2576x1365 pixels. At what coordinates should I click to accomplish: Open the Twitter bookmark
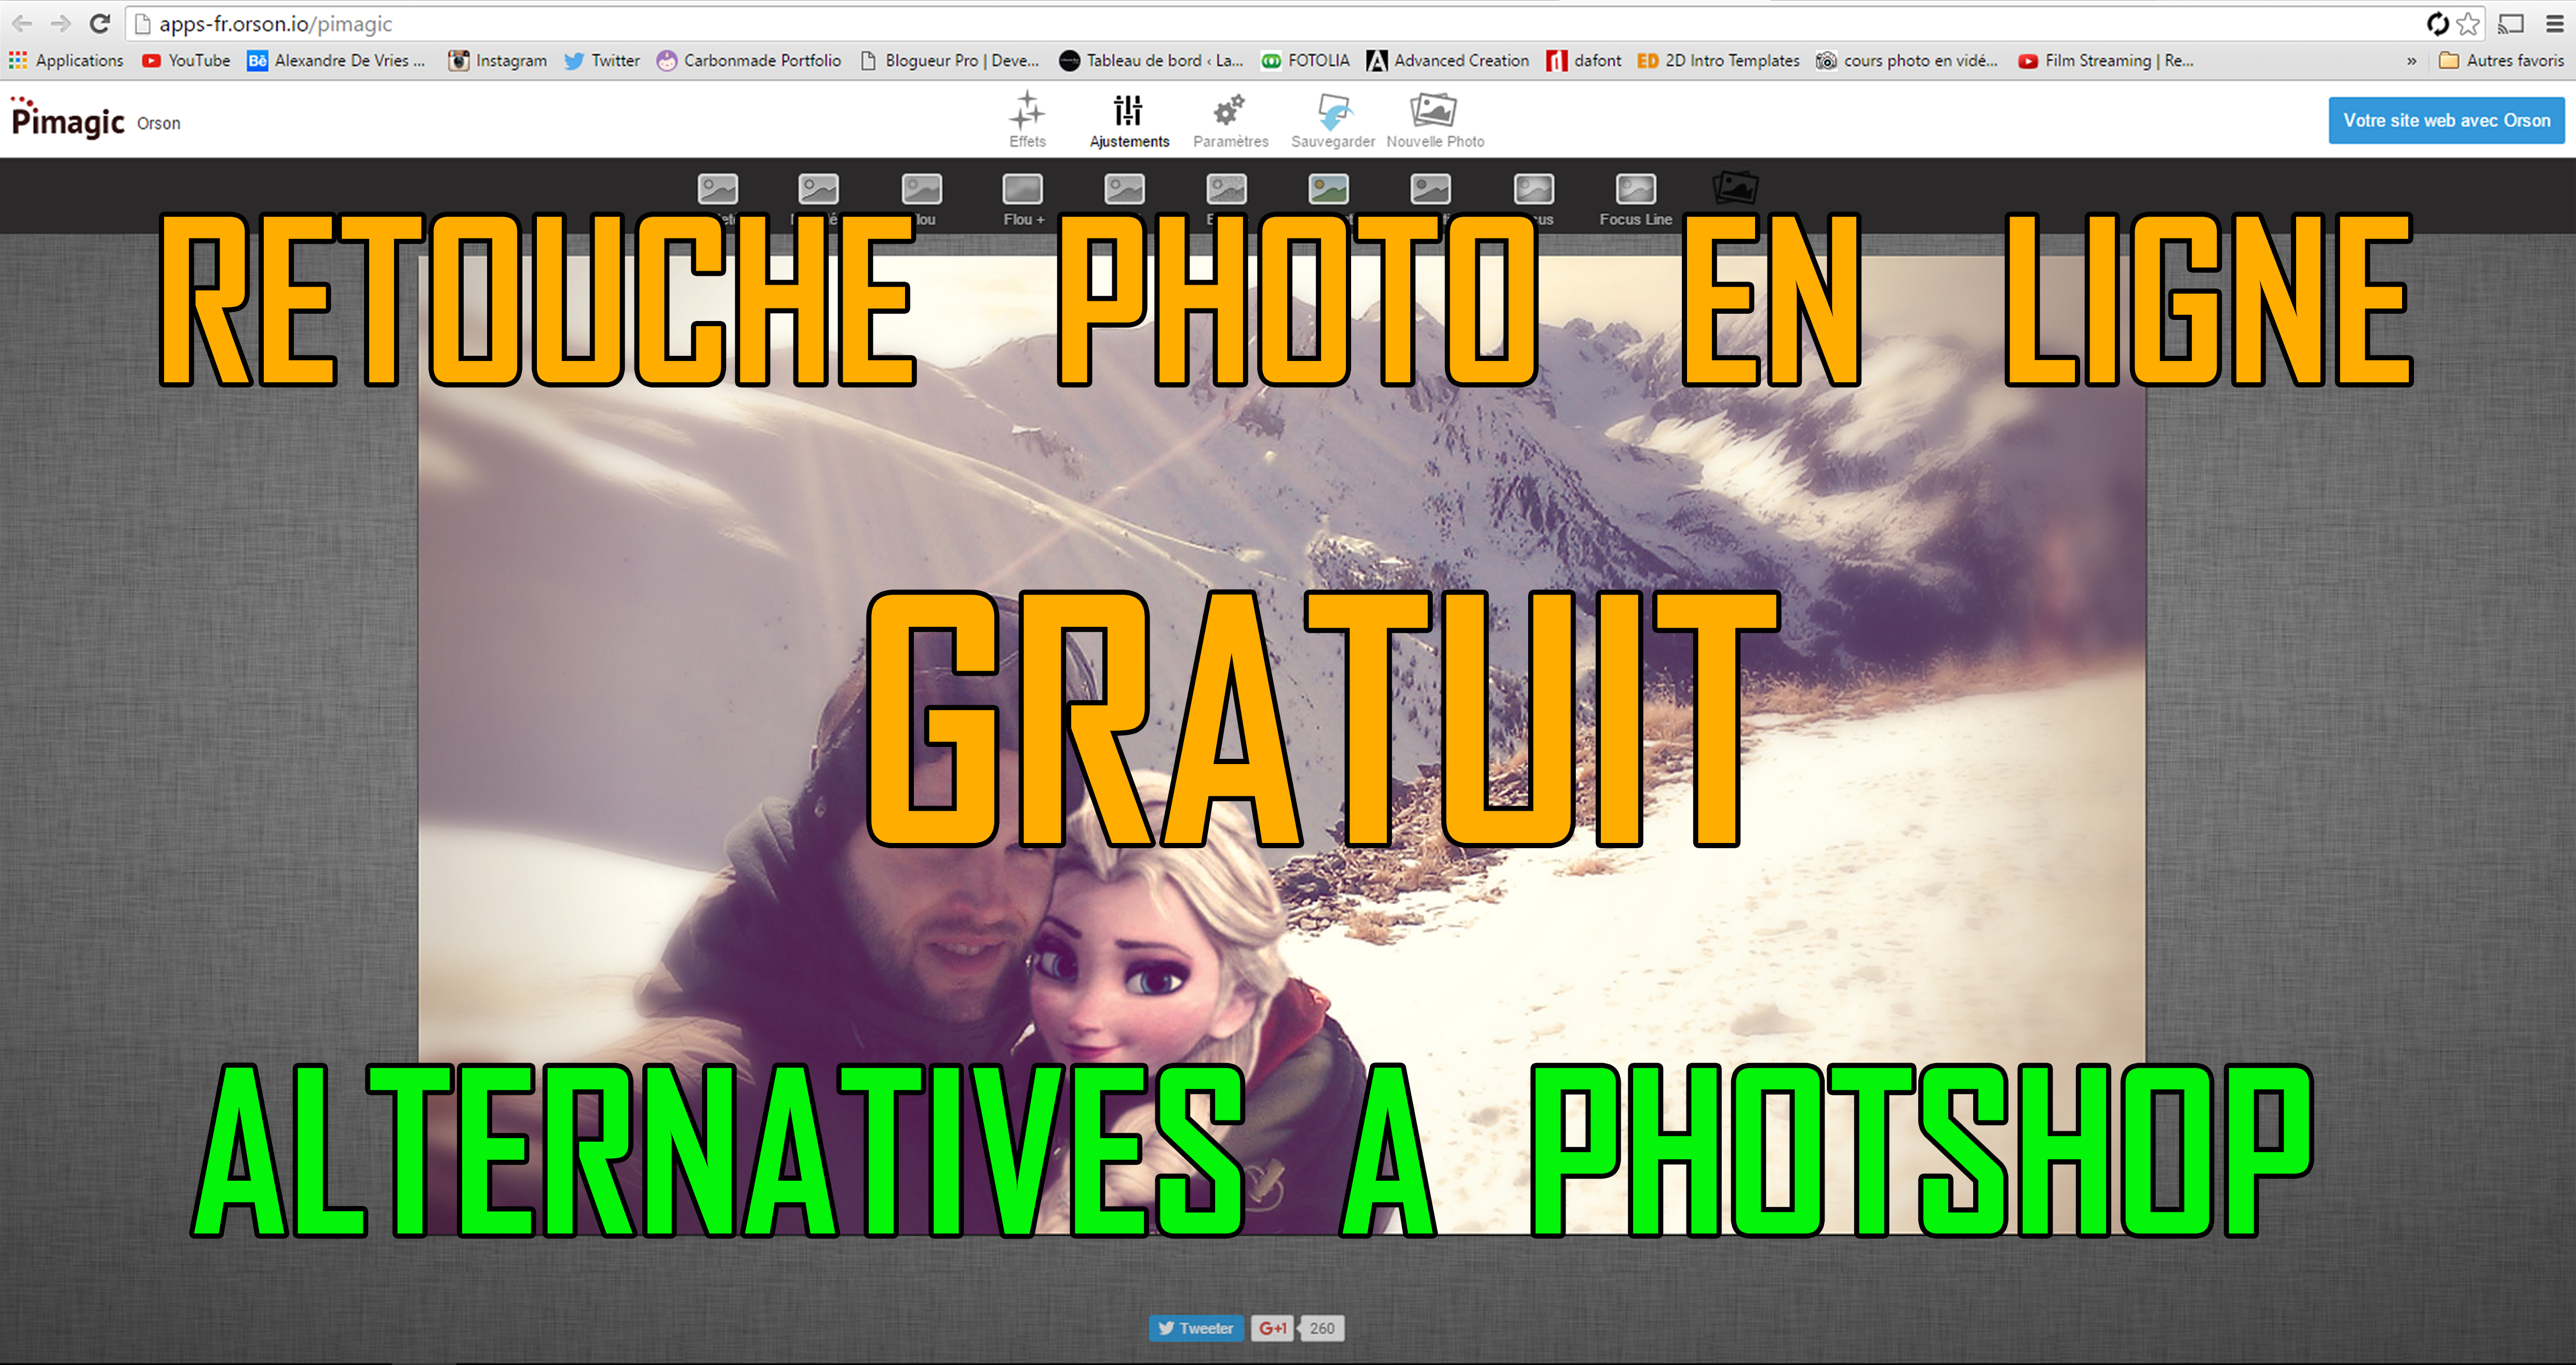(x=602, y=60)
